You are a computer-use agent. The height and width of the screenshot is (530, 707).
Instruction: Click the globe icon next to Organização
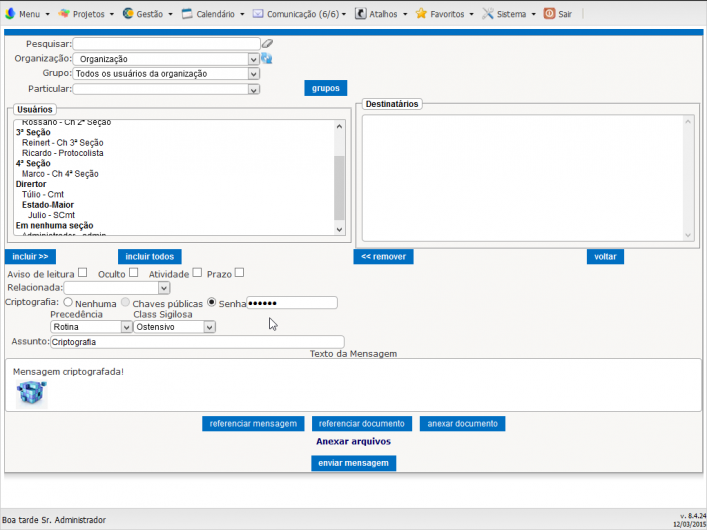point(267,59)
